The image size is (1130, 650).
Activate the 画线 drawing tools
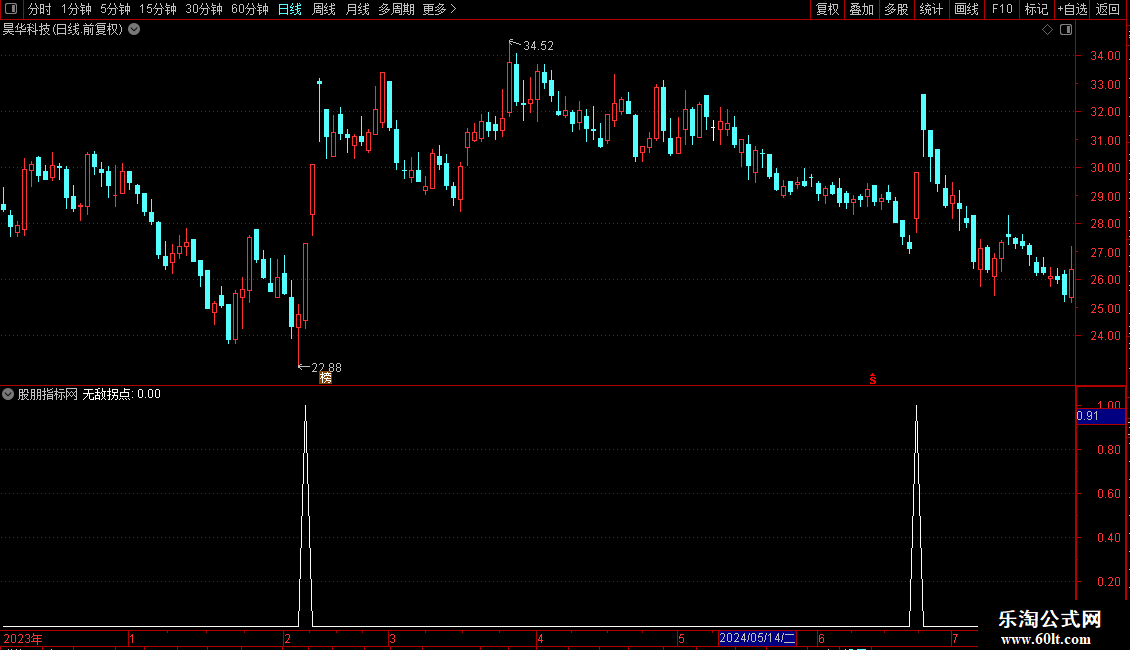(966, 9)
